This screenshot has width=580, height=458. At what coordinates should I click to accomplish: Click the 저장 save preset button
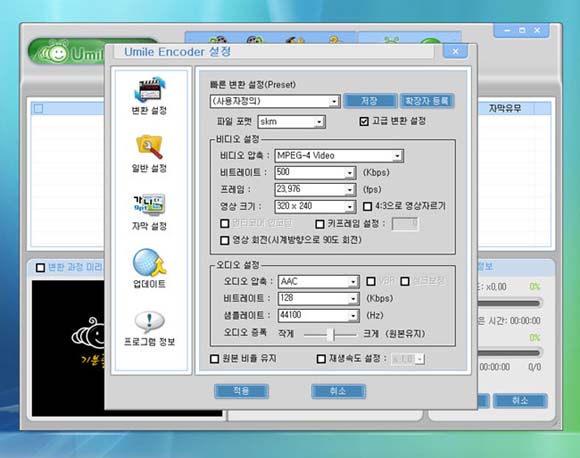click(x=370, y=101)
